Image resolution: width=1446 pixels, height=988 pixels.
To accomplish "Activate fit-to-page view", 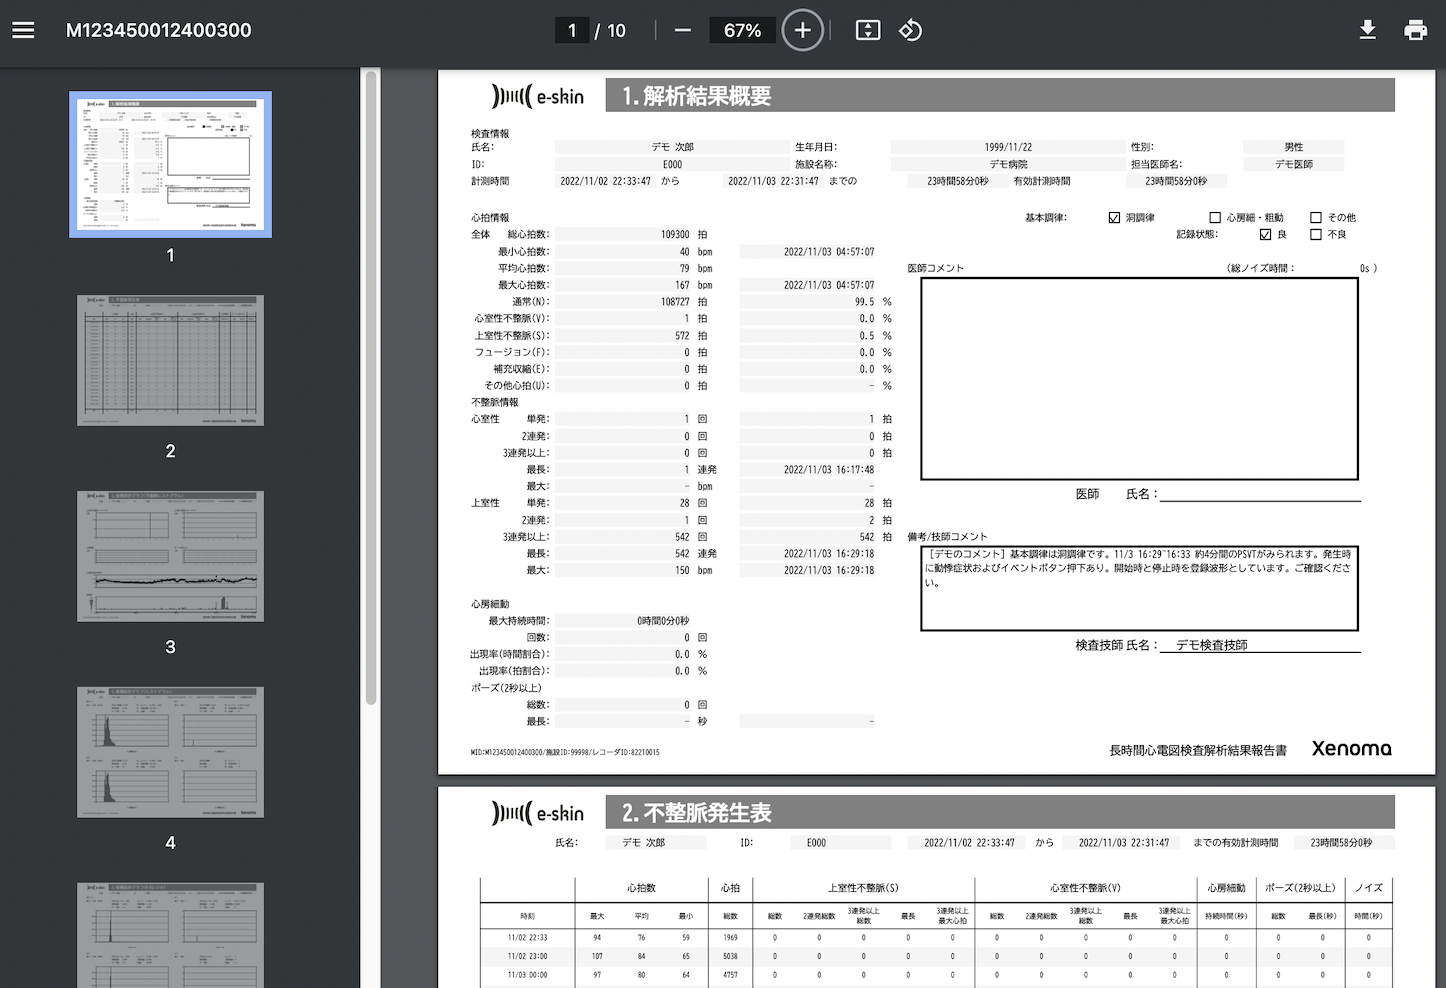I will [868, 30].
